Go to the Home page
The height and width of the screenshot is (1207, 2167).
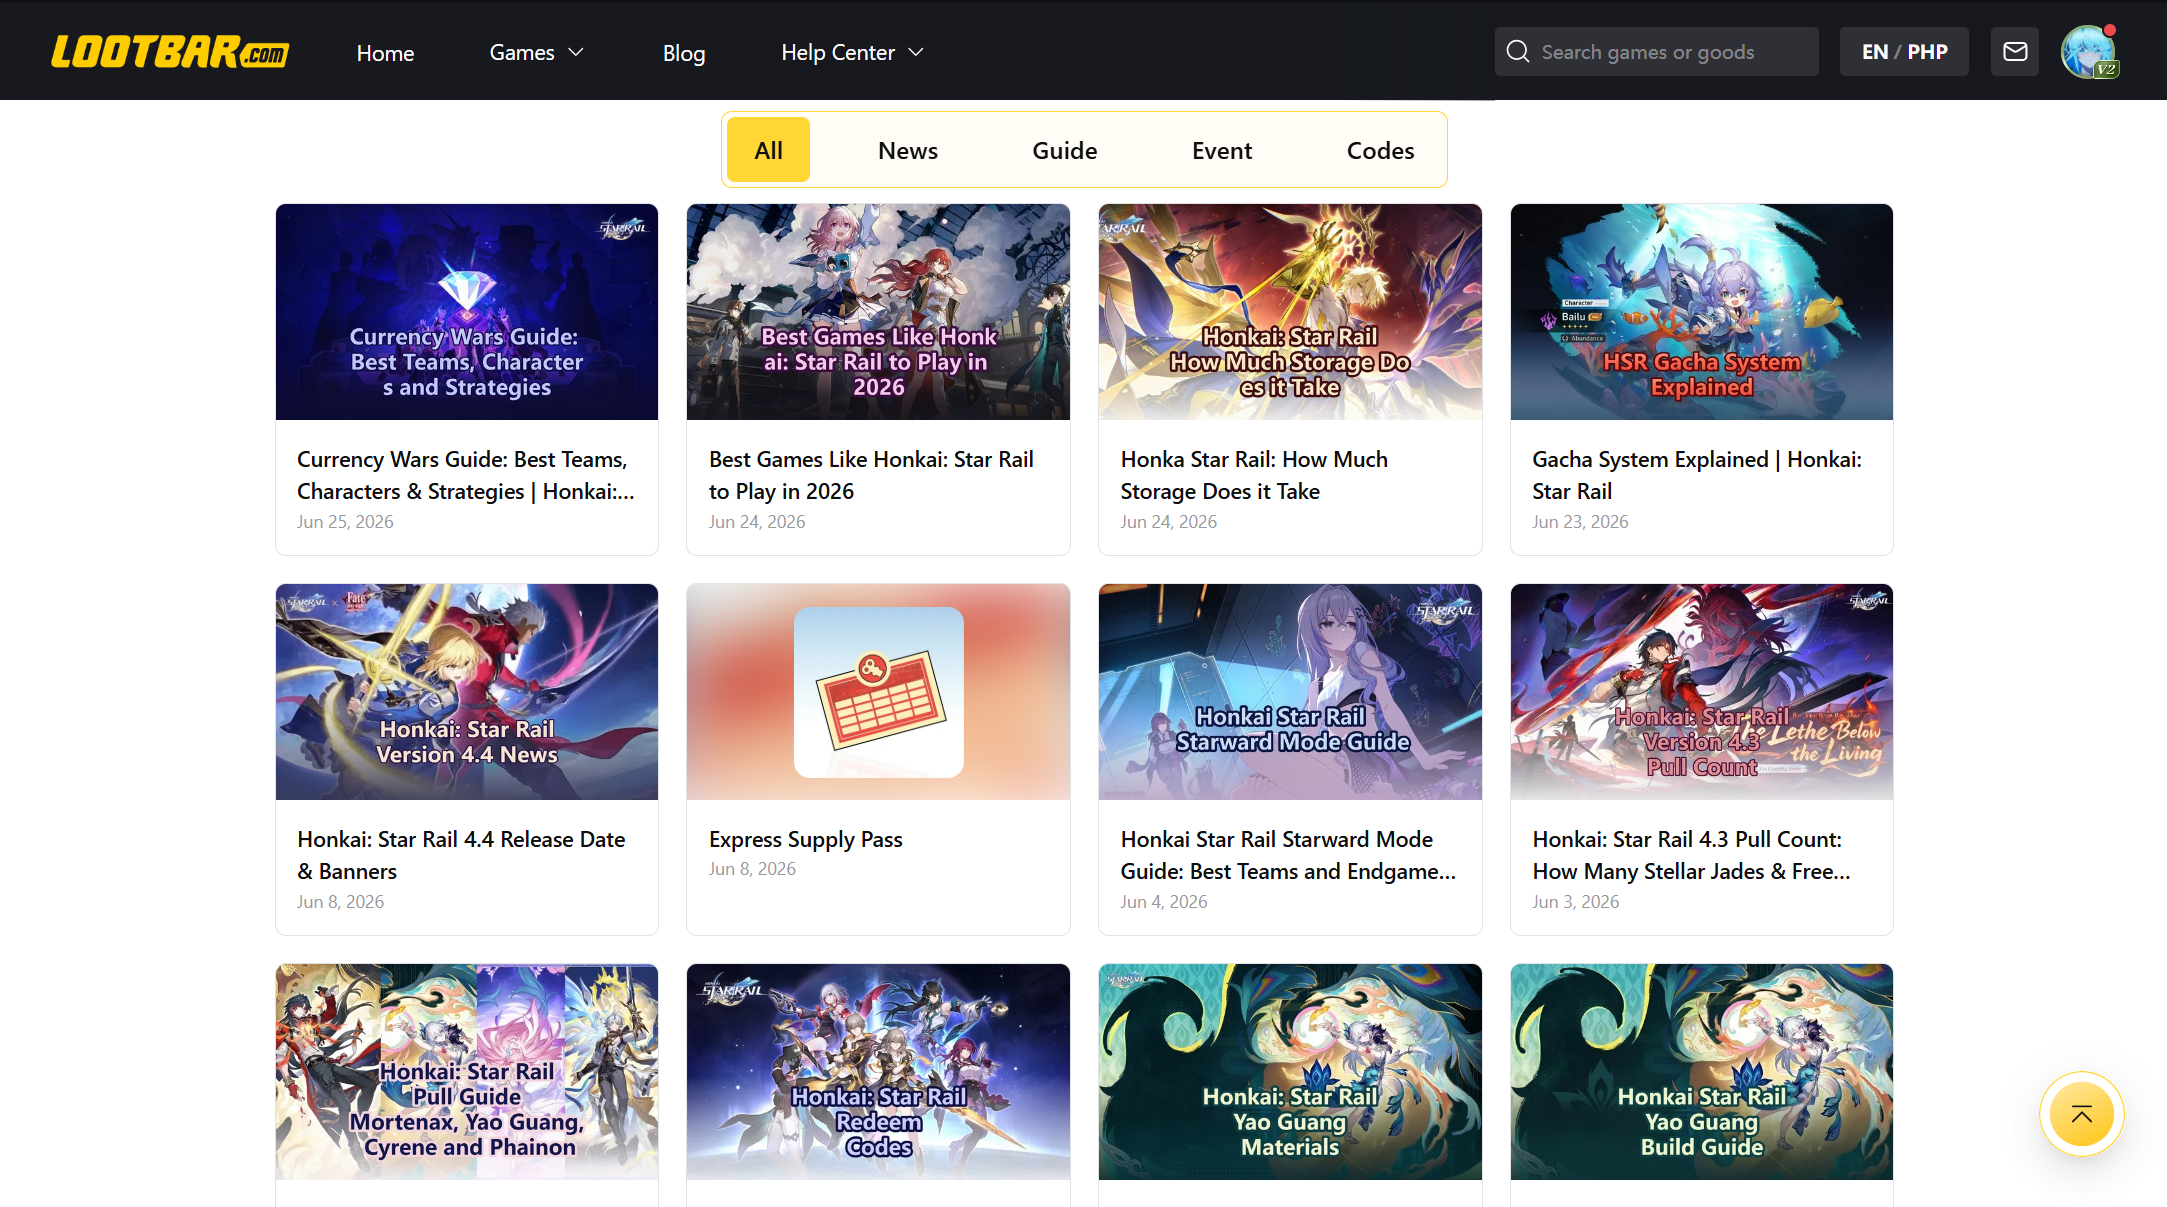[x=385, y=53]
